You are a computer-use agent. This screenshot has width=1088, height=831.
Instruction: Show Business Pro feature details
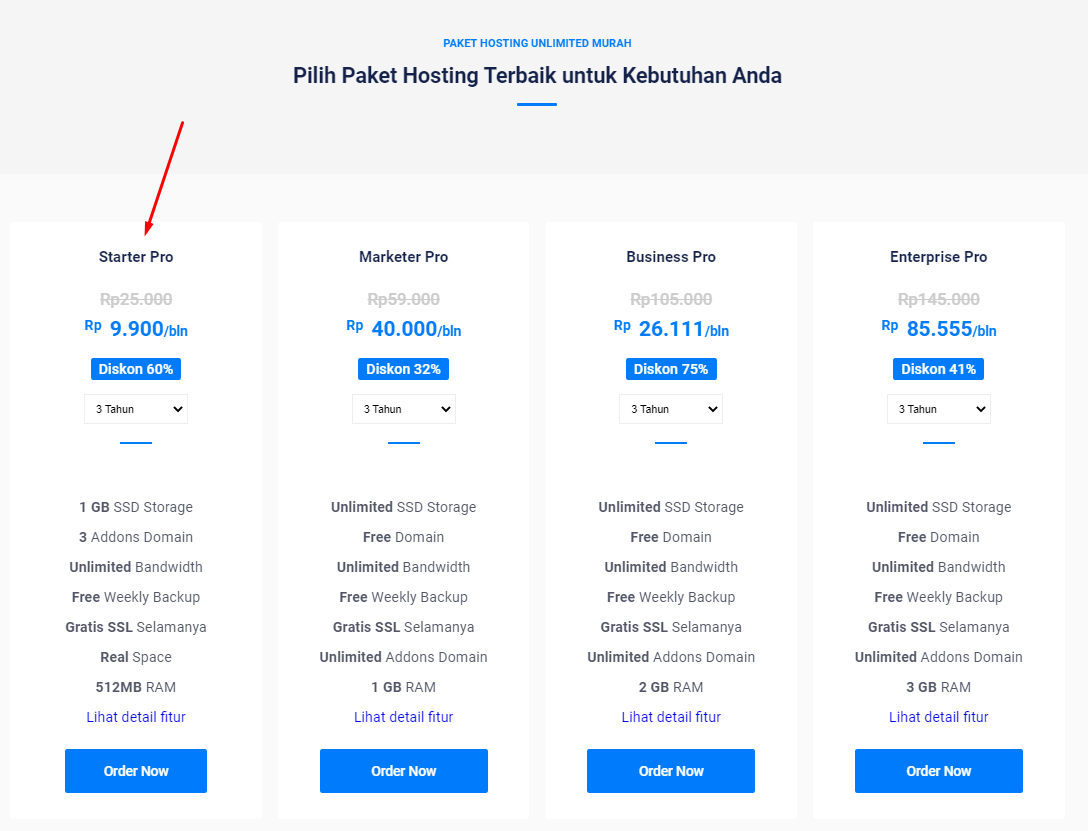coord(671,717)
